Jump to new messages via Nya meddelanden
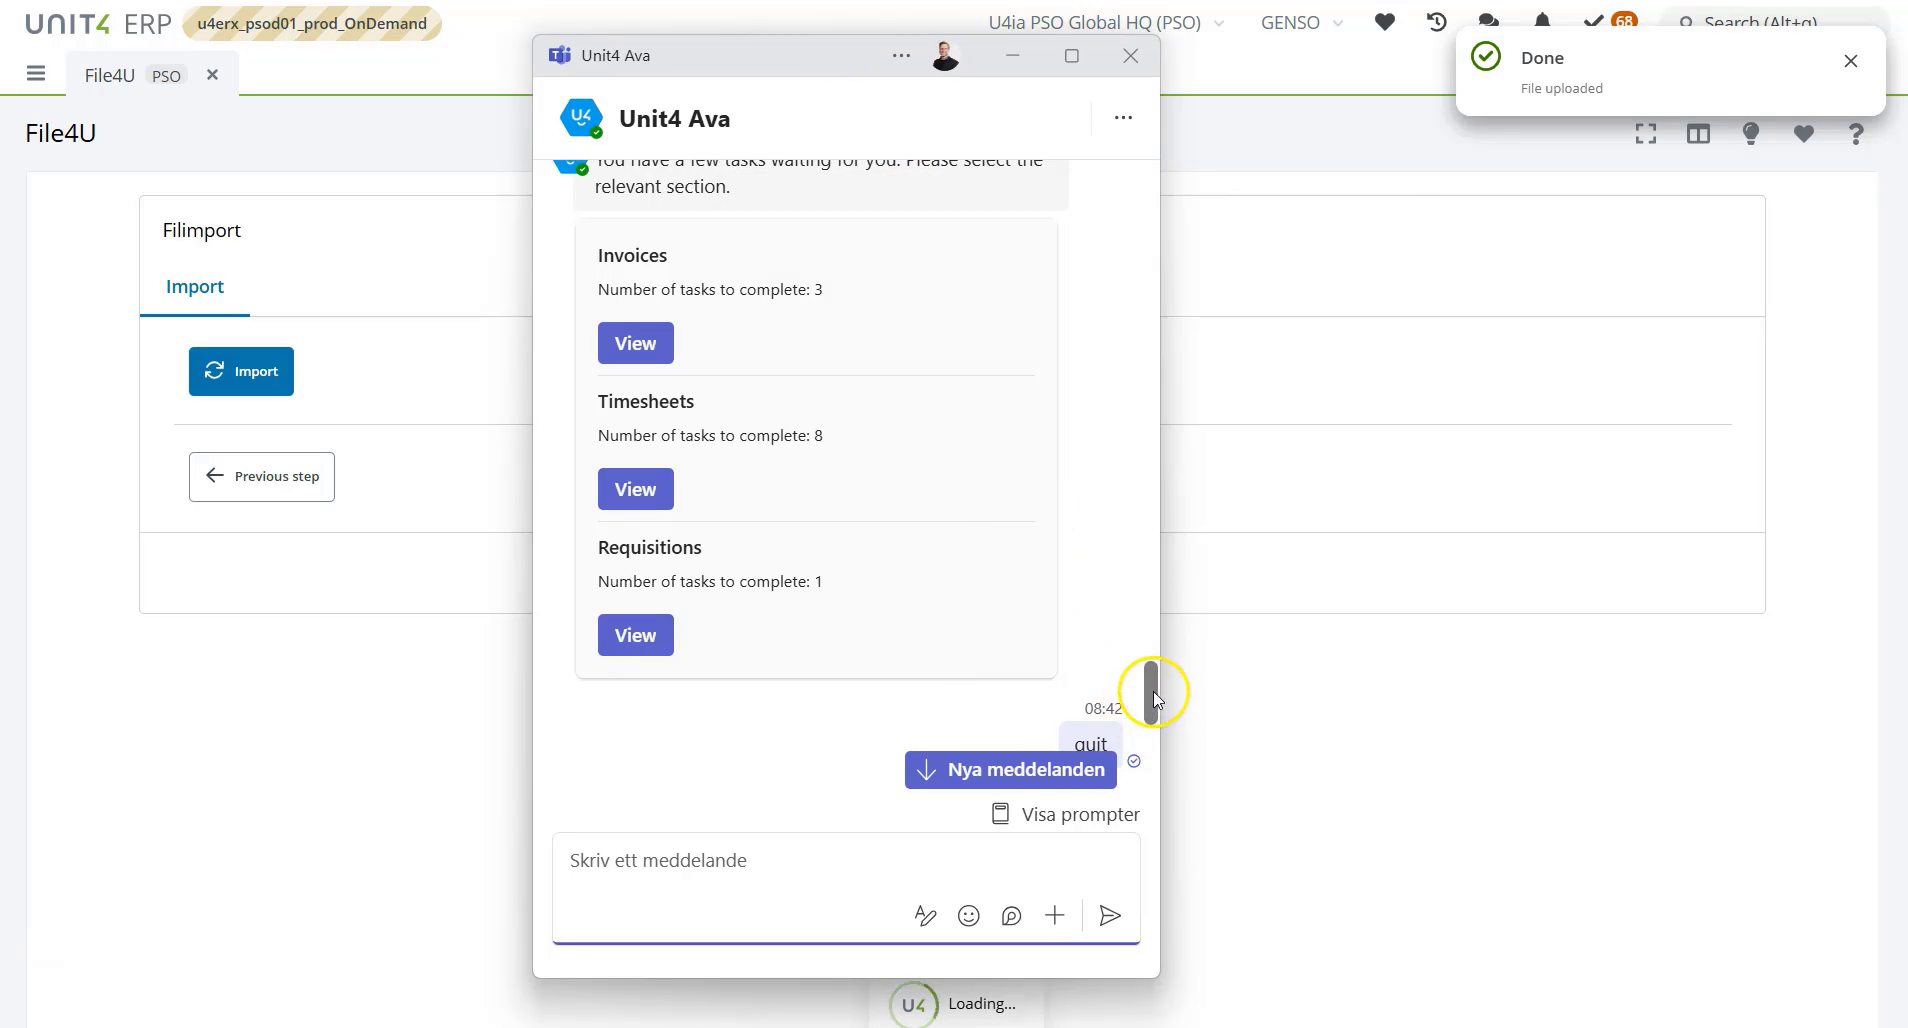 click(x=1010, y=769)
